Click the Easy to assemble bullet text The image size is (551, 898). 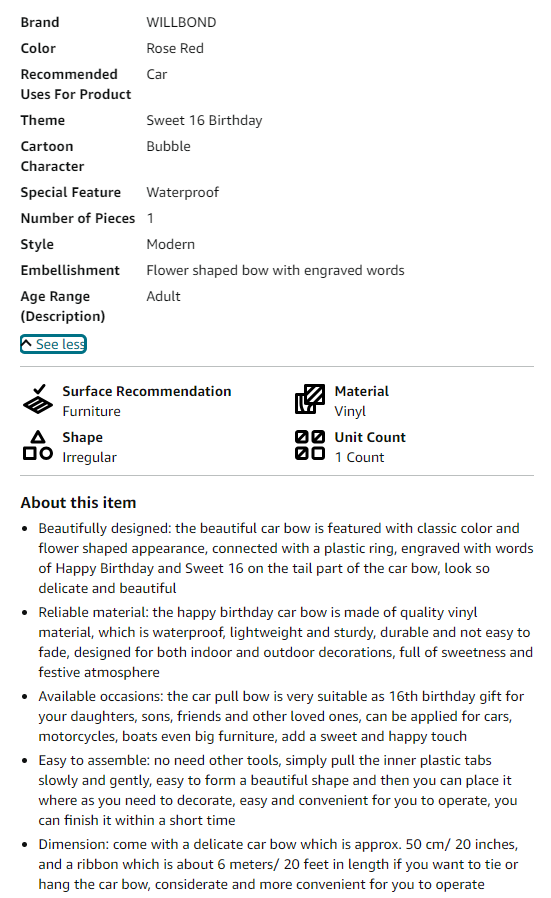(x=278, y=790)
